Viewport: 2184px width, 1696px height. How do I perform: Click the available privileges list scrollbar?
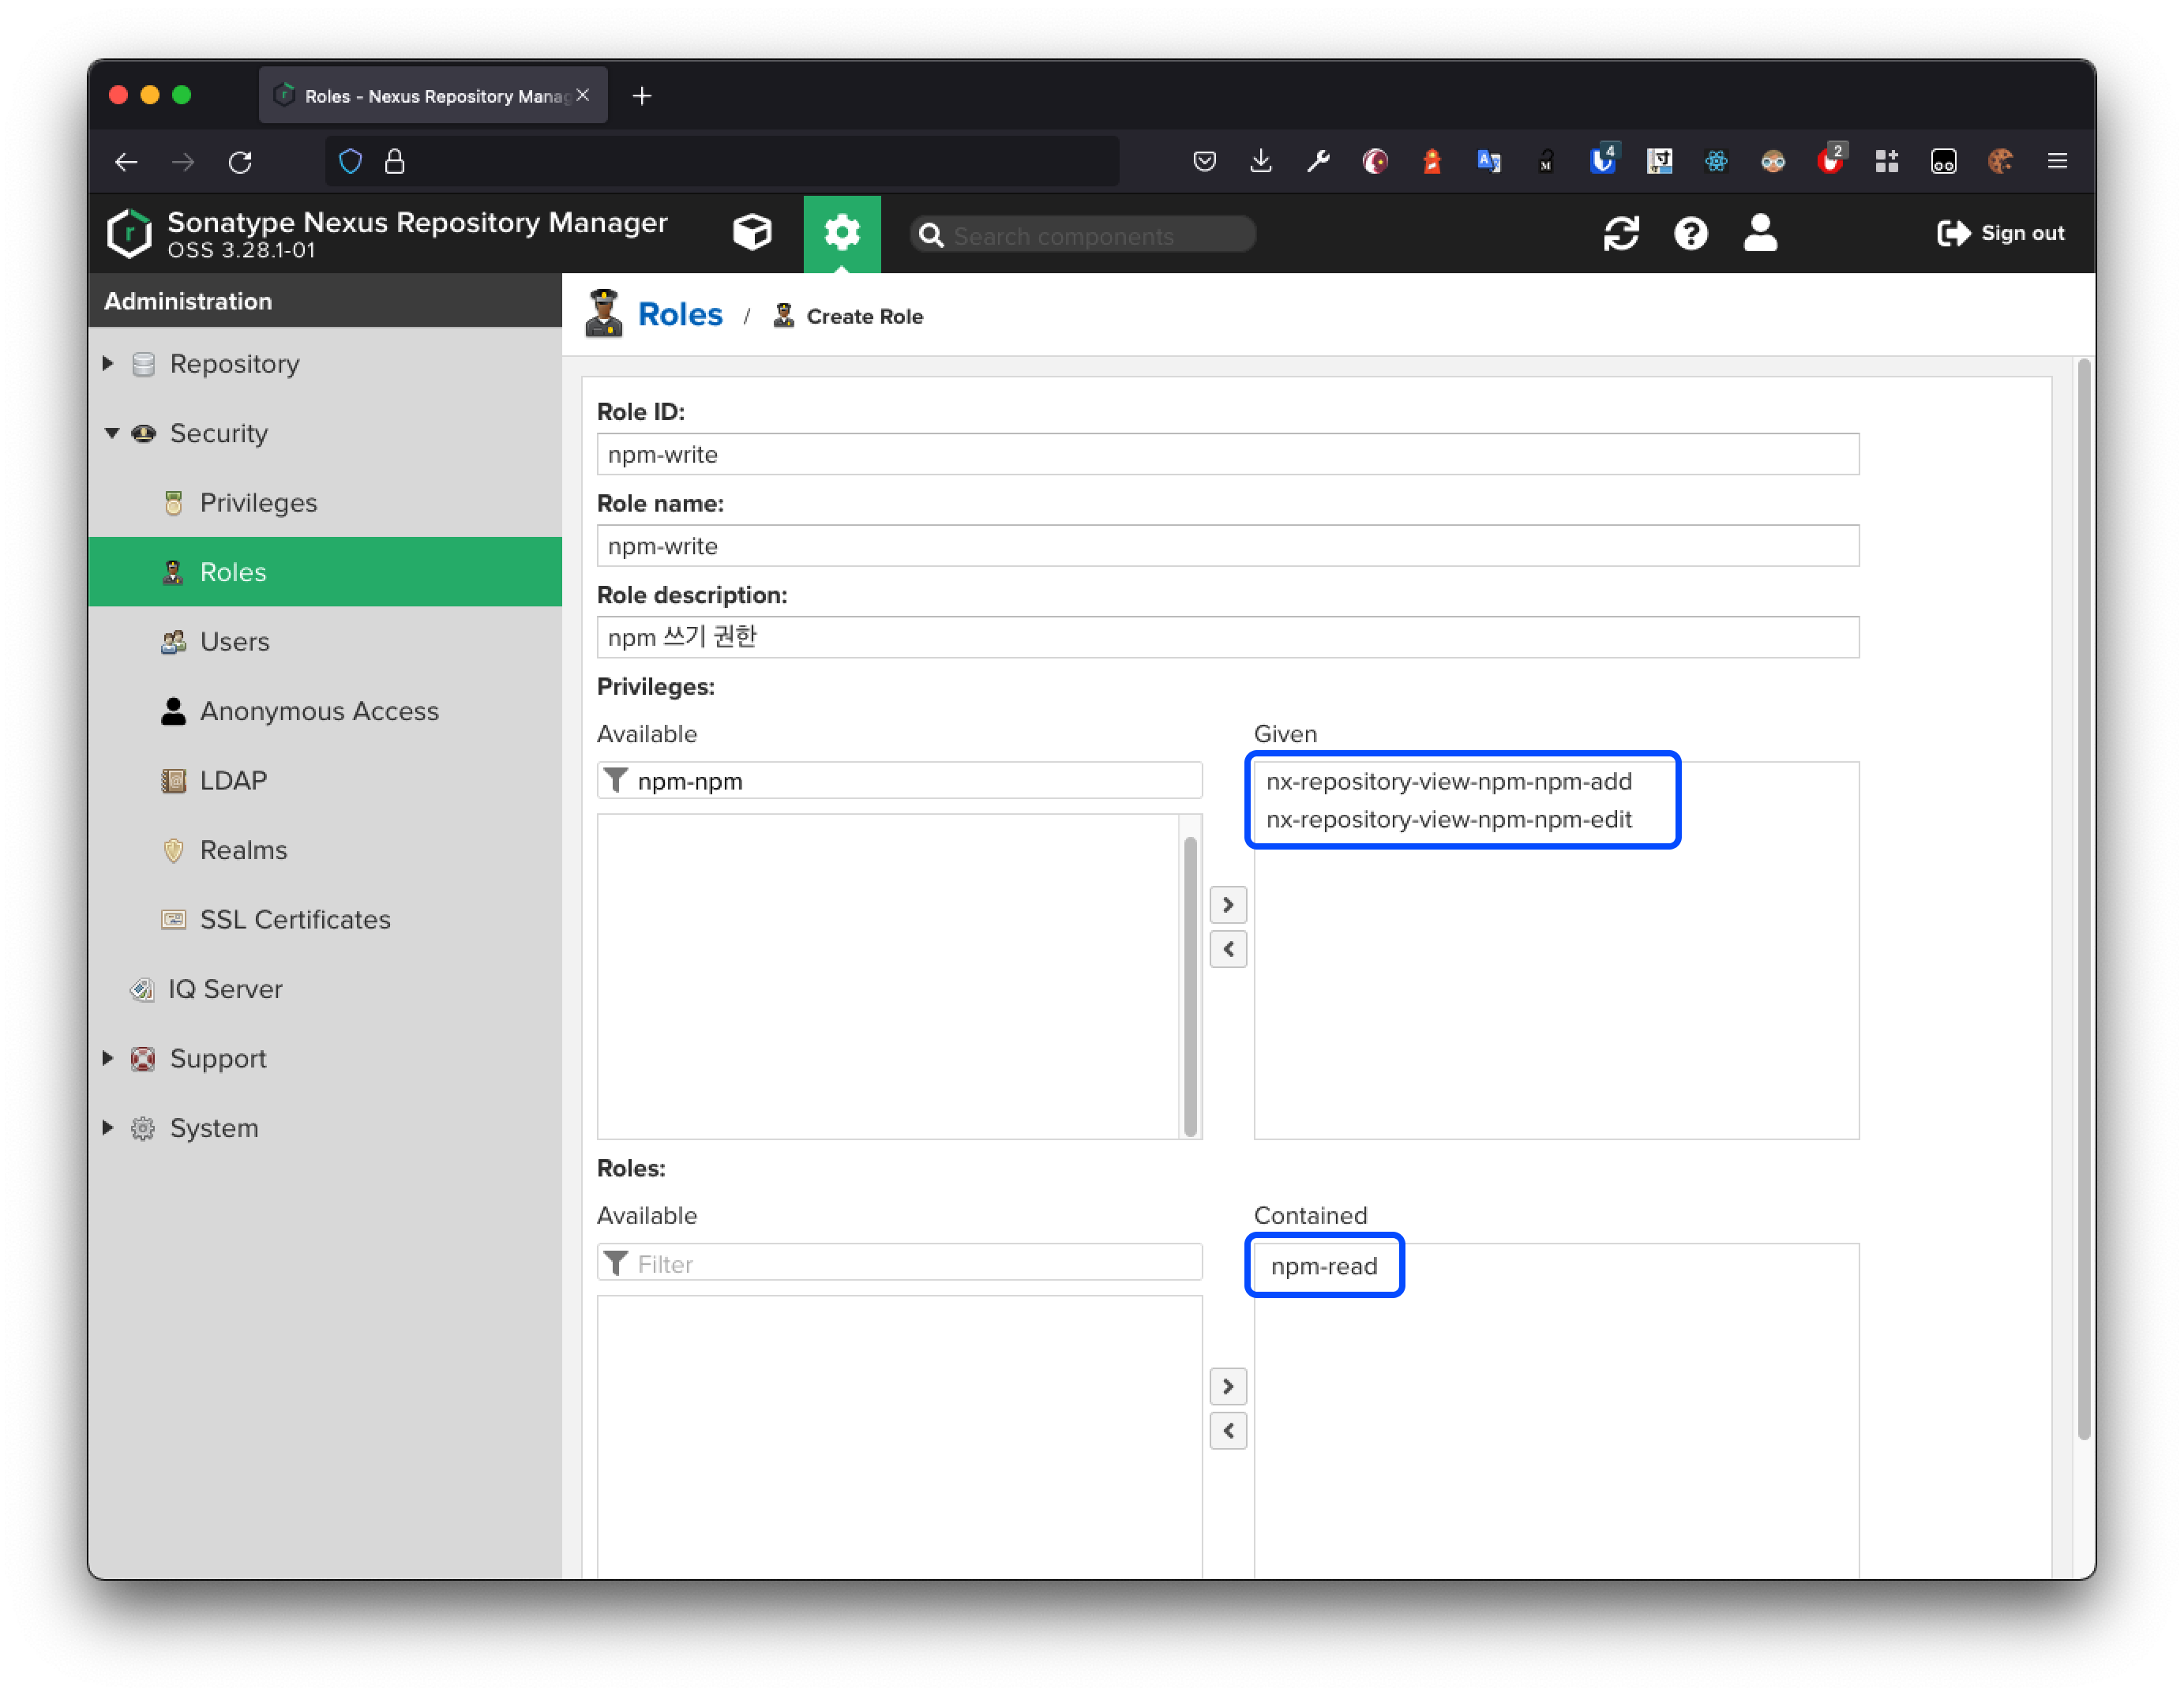pos(1190,985)
